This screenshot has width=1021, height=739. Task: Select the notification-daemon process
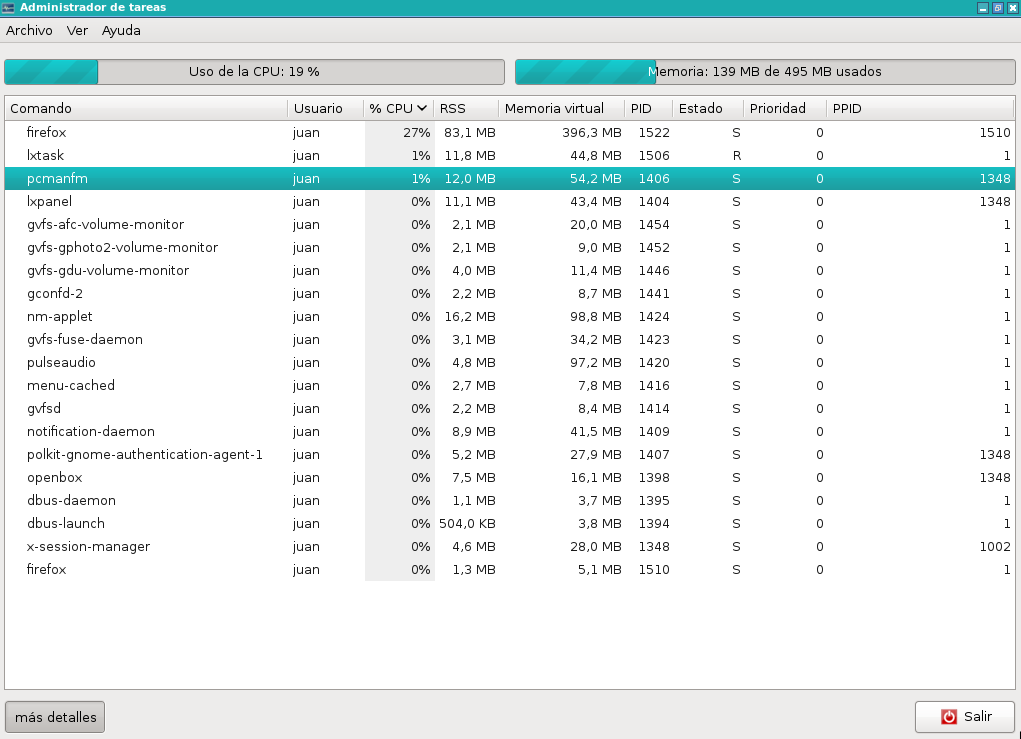pos(509,432)
